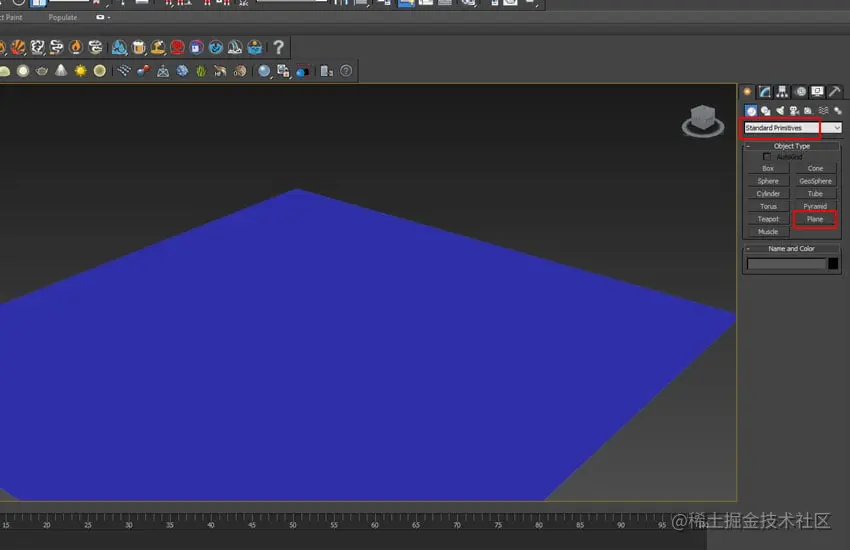Click the Pyramid primitive button
Viewport: 850px width, 550px height.
coord(815,206)
